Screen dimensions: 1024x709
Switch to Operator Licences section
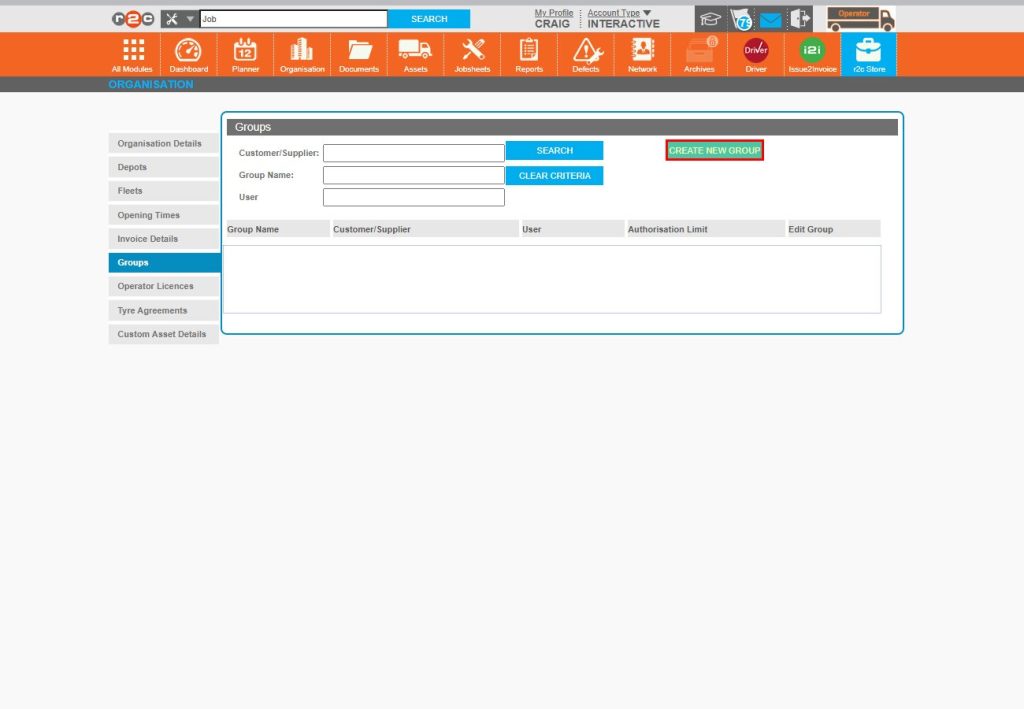tap(163, 286)
